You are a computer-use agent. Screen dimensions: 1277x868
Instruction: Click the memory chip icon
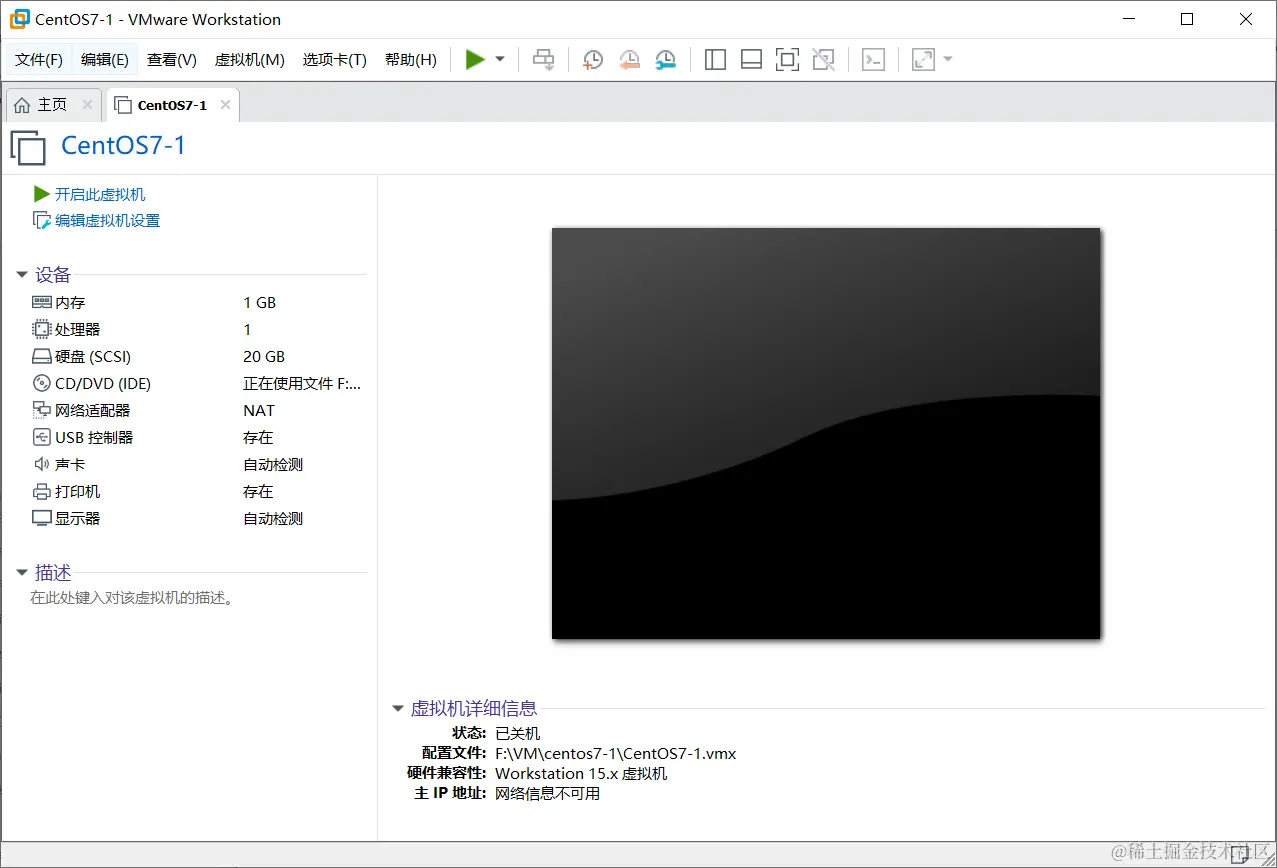(41, 302)
